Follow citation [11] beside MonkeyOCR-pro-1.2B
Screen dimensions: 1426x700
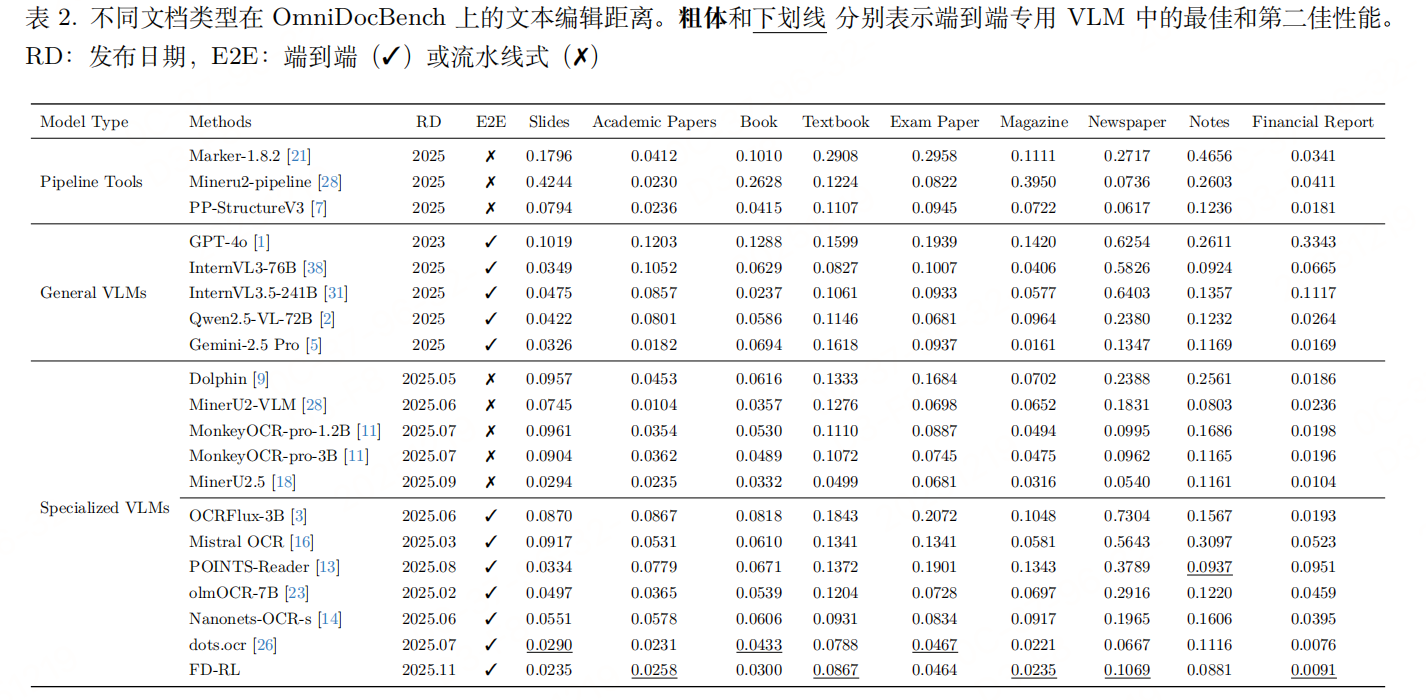pos(368,431)
